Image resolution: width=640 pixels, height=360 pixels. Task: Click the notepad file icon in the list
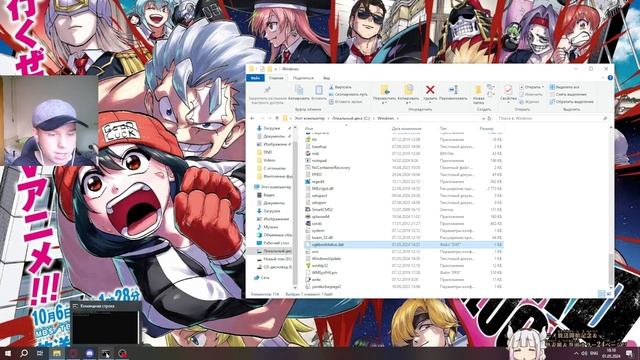point(308,160)
